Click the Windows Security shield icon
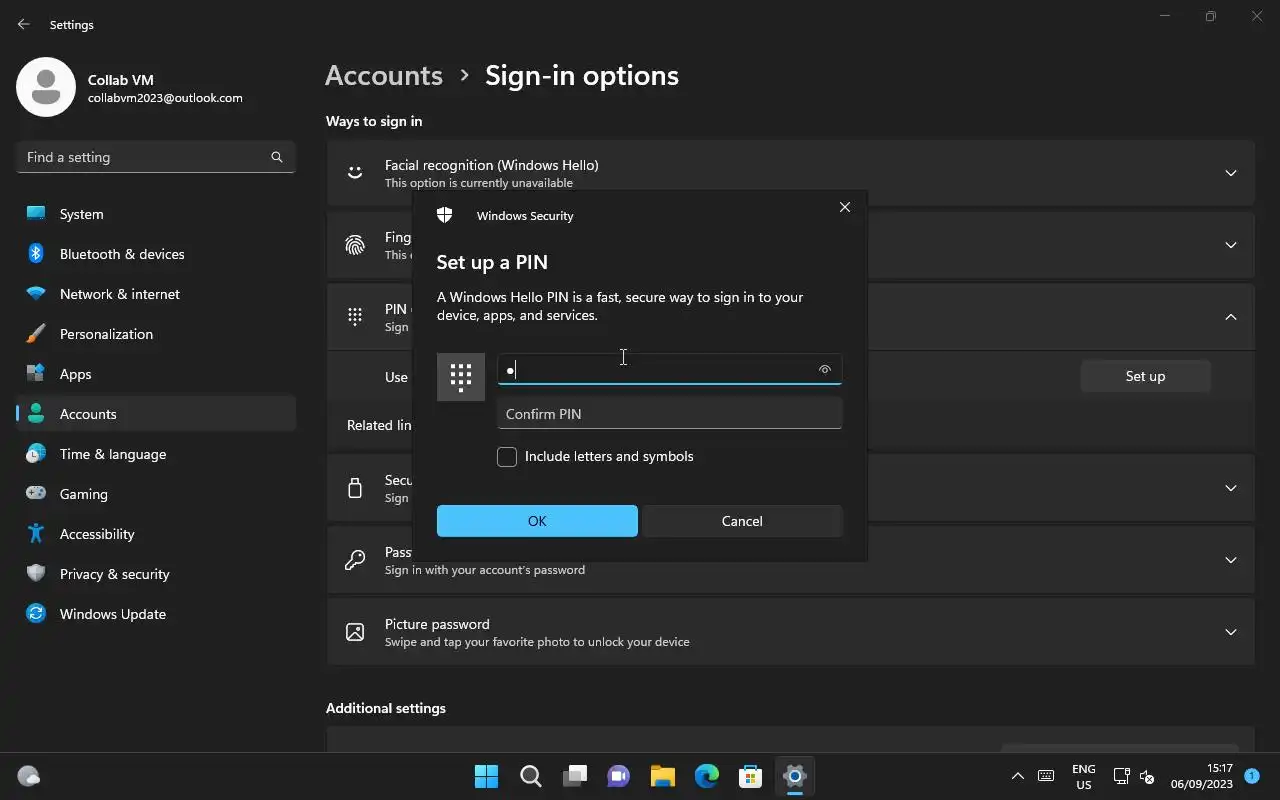The image size is (1280, 800). (445, 215)
